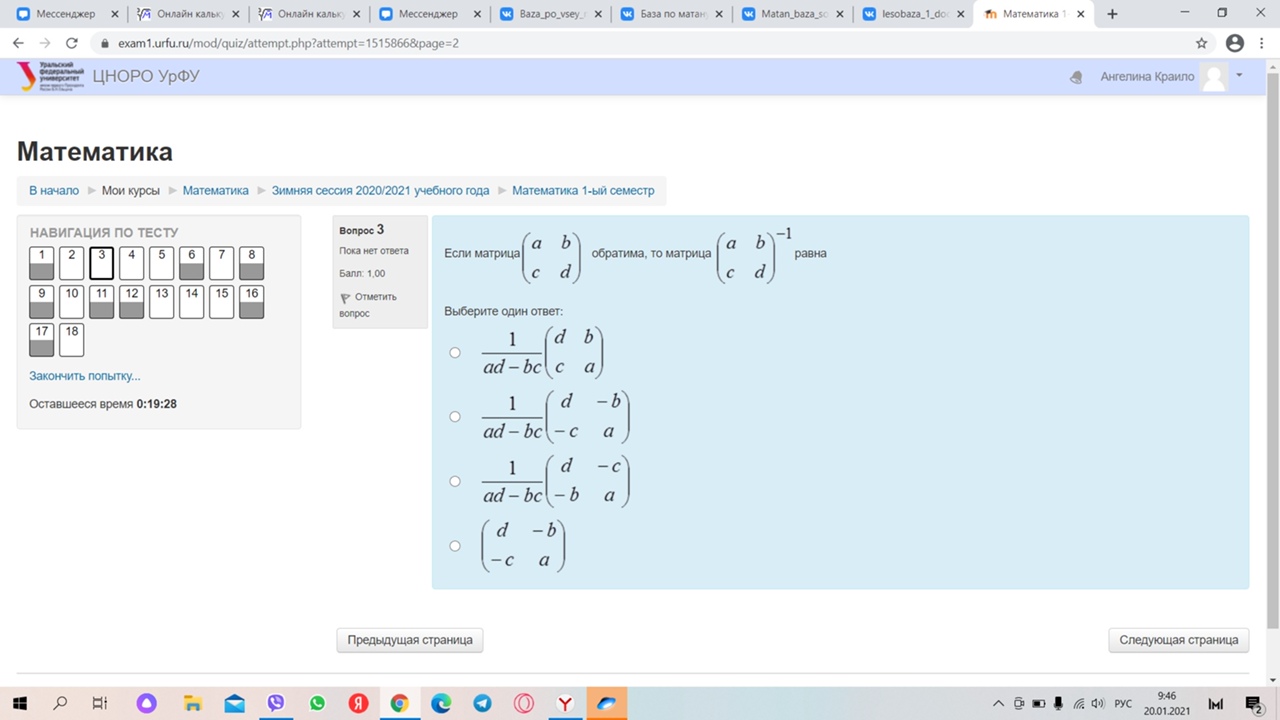Viewport: 1280px width, 720px height.
Task: Click Закончить попытку link
Action: click(85, 376)
